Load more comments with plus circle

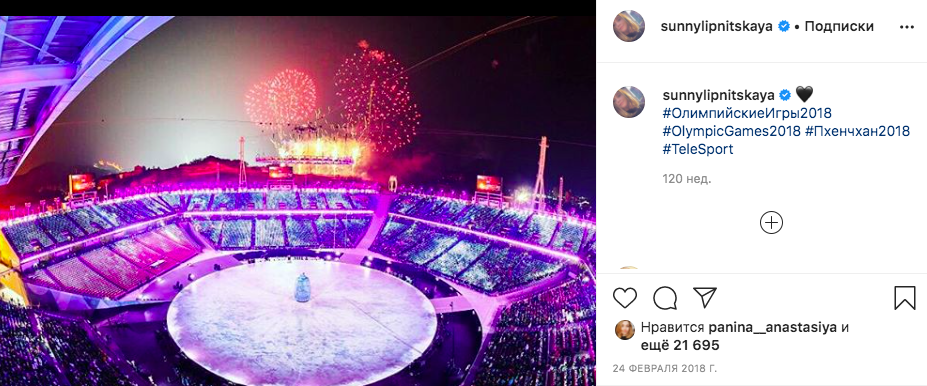tap(771, 223)
